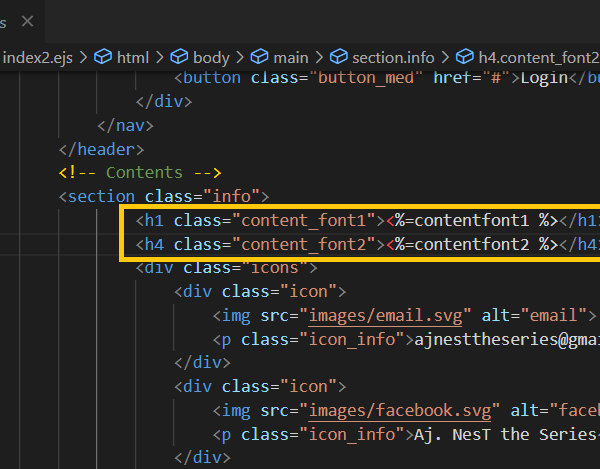The image size is (600, 469).
Task: Click the cube icon beside section.info
Action: coord(338,58)
